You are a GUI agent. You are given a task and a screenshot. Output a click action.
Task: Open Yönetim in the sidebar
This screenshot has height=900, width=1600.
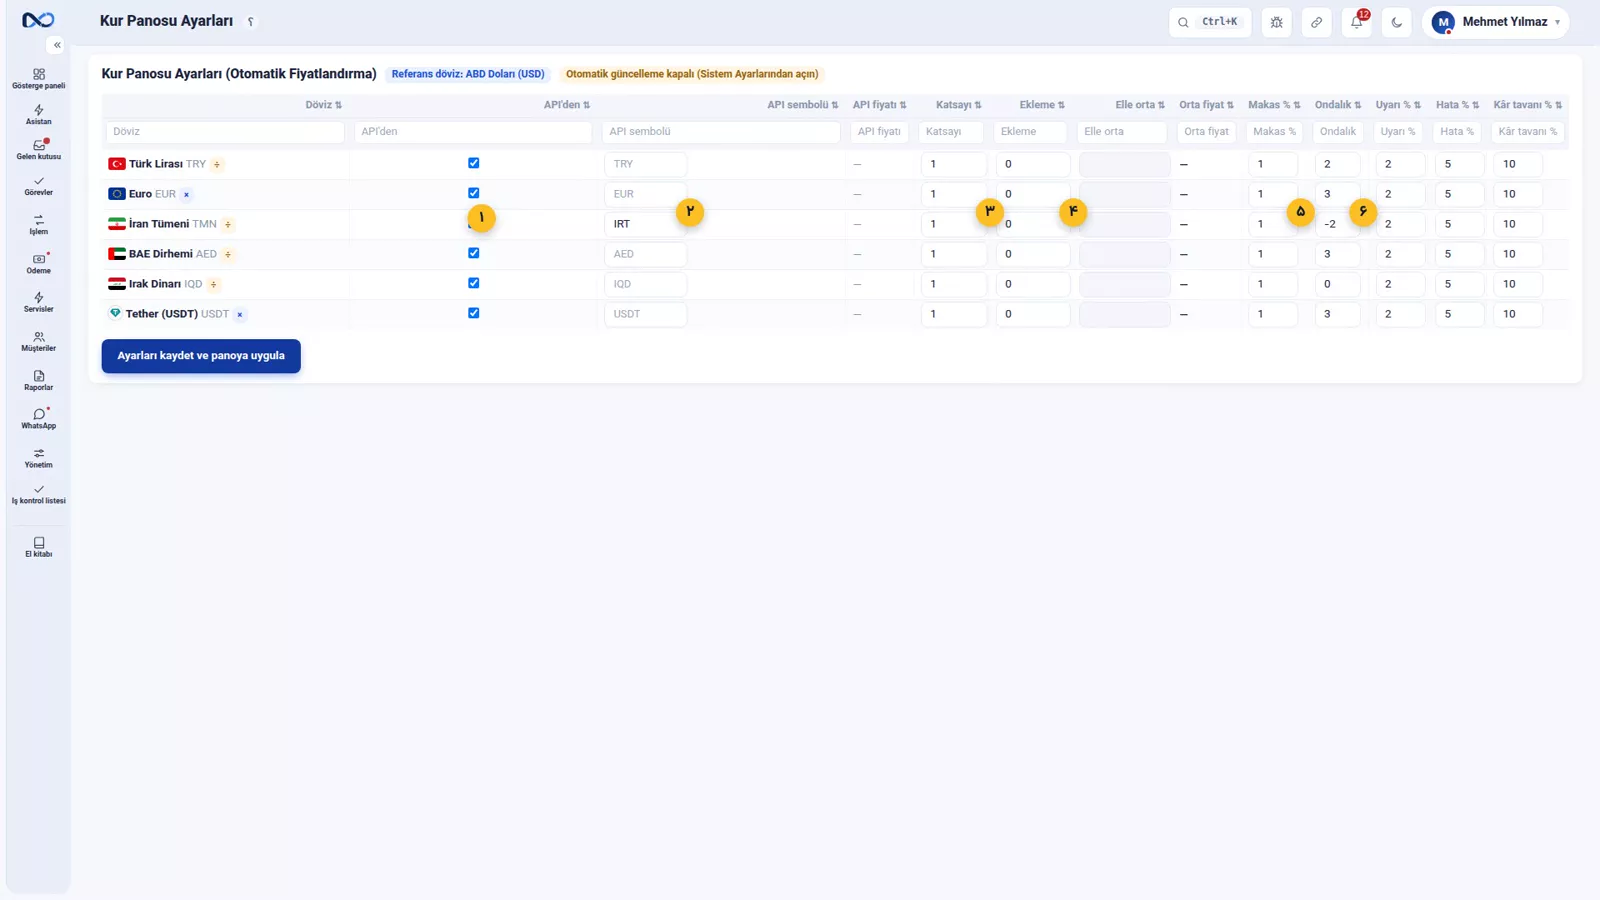[x=38, y=458]
